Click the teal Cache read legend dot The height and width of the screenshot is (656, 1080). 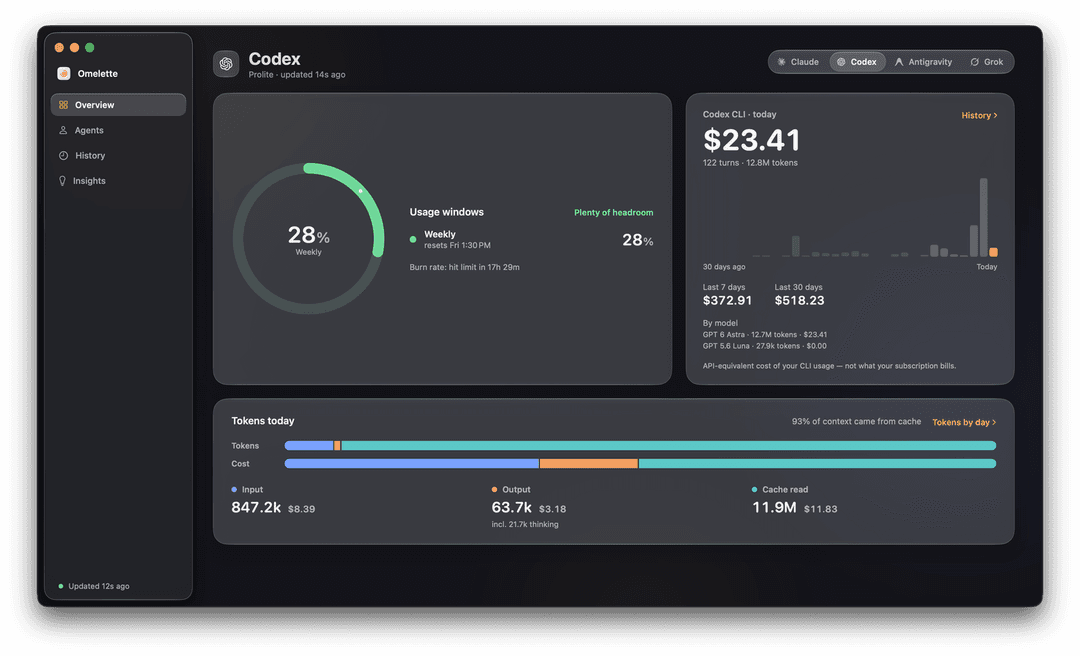(754, 490)
